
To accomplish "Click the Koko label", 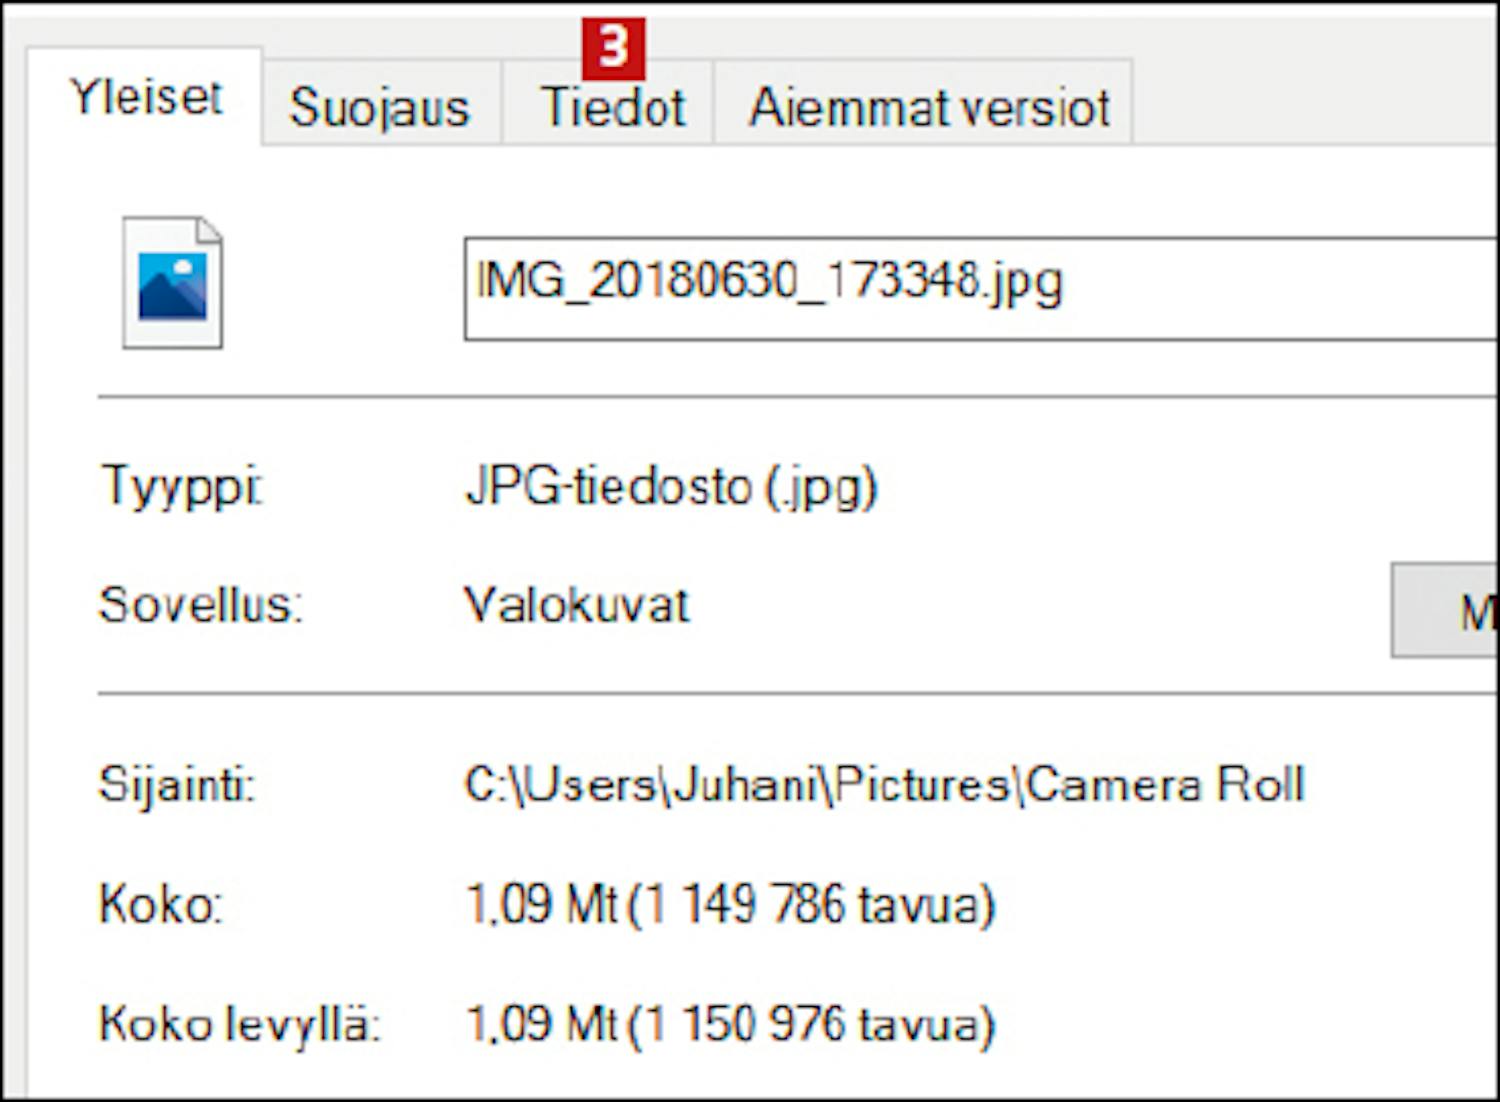I will pos(160,904).
